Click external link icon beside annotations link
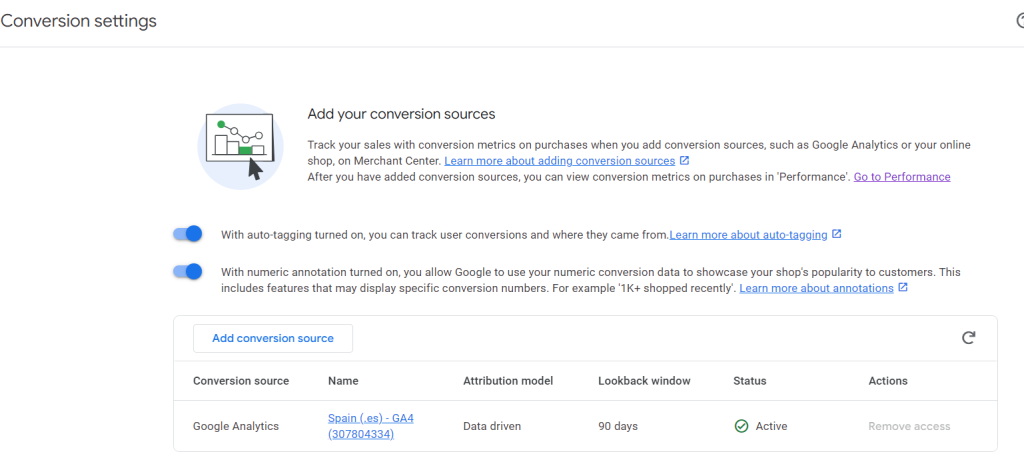Viewport: 1024px width, 462px height. click(903, 288)
